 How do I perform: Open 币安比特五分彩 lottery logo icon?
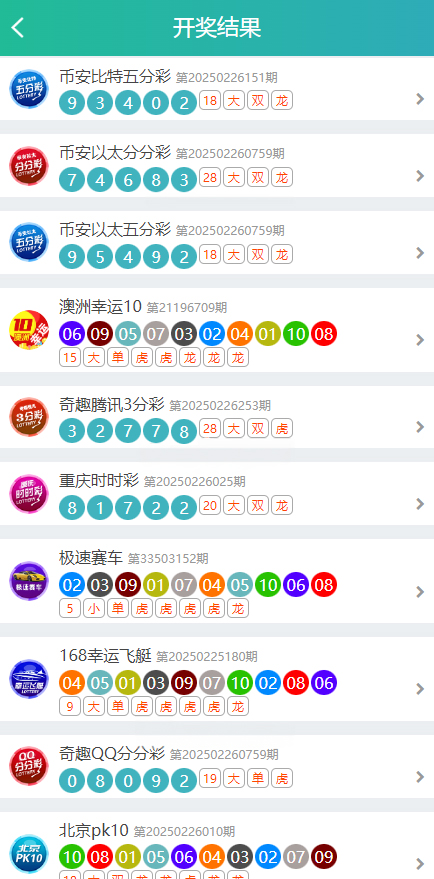click(29, 89)
